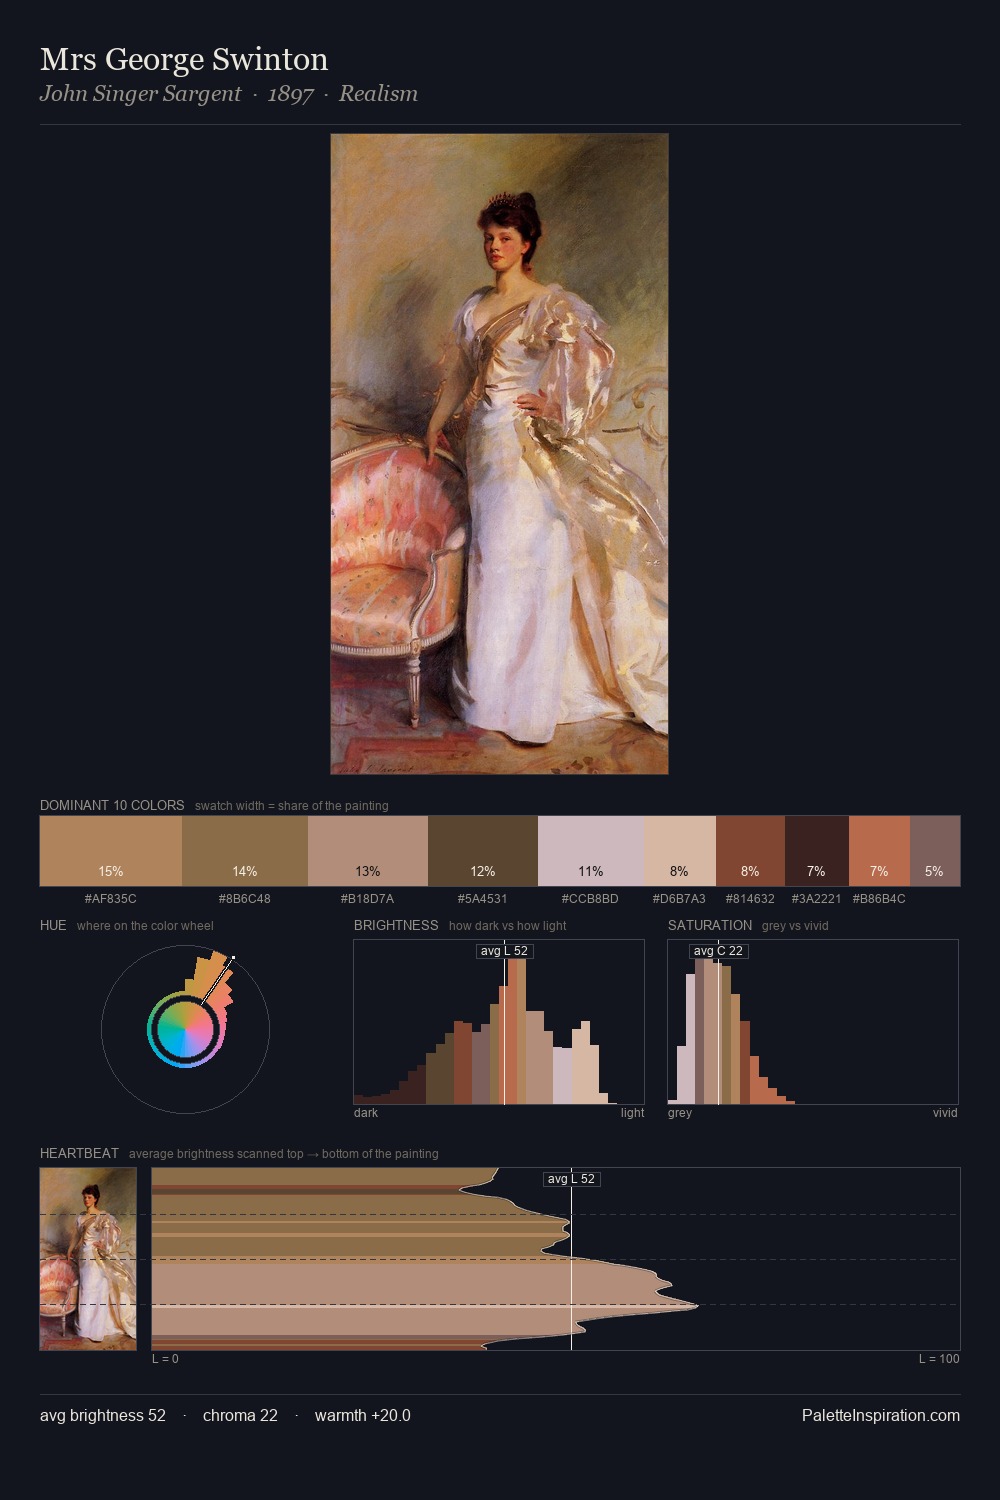
Task: Click the Saturation histogram chart
Action: pyautogui.click(x=813, y=1022)
